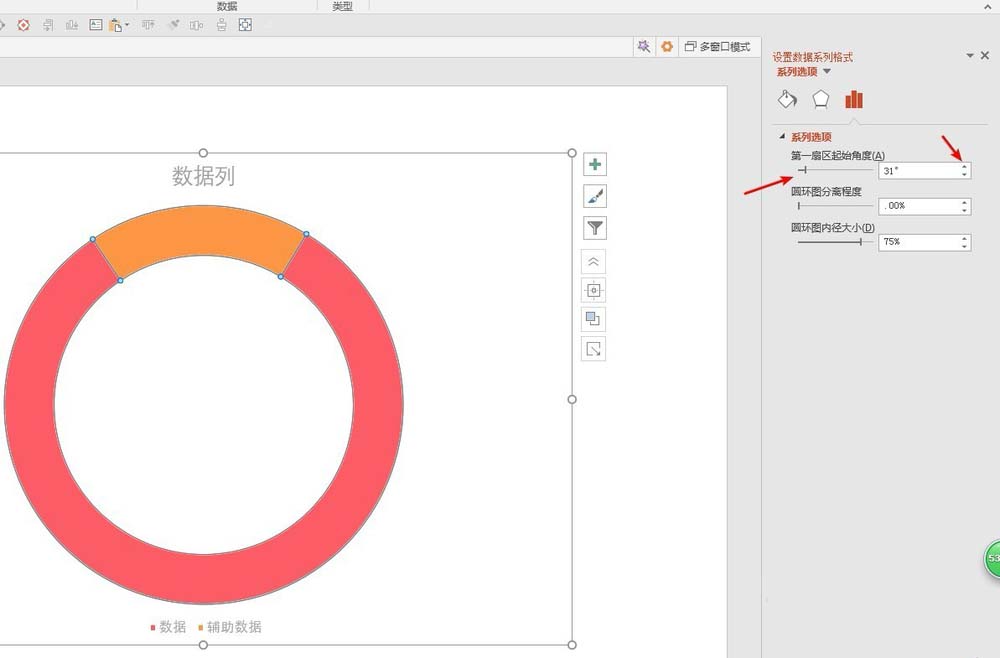Image resolution: width=1000 pixels, height=658 pixels.
Task: Click the chart title 数据列
Action: (x=203, y=176)
